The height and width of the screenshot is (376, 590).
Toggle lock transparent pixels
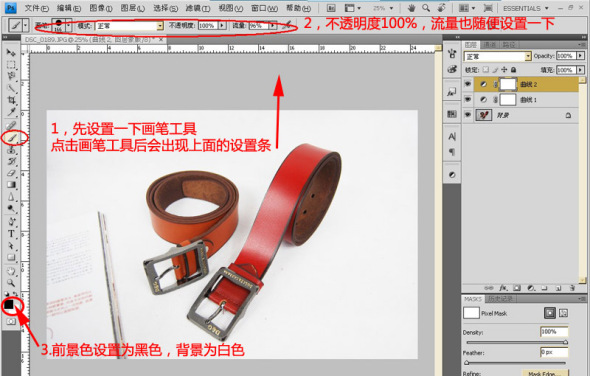click(x=486, y=70)
